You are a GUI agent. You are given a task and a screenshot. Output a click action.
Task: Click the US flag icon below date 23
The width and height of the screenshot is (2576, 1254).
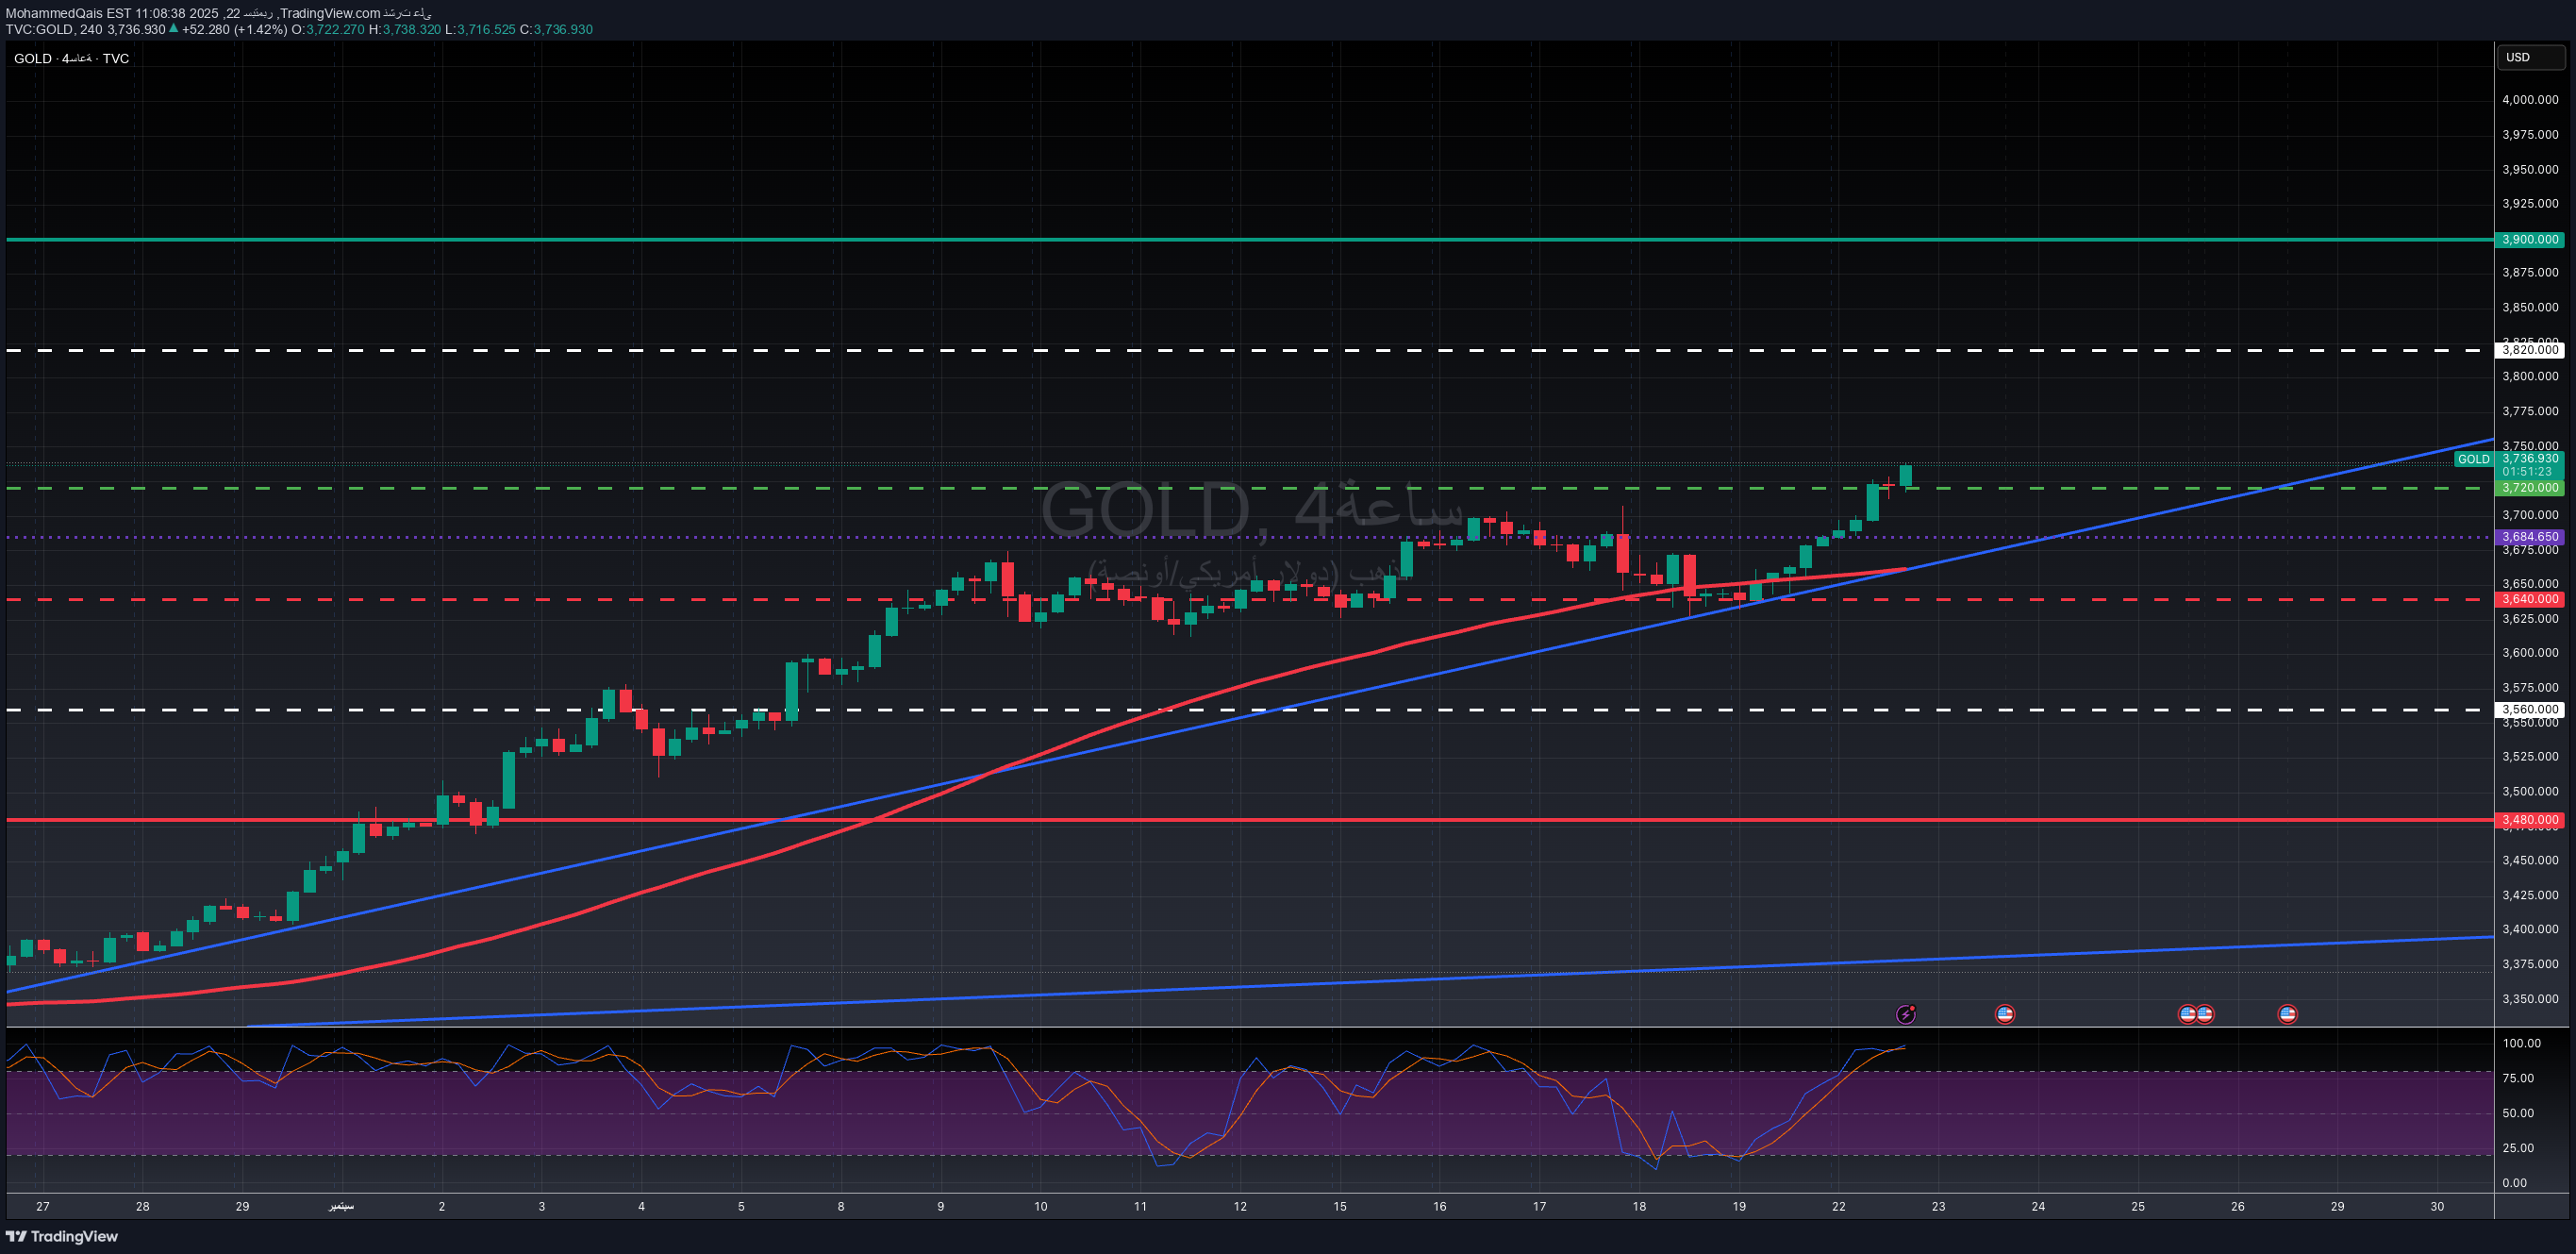(2004, 1014)
